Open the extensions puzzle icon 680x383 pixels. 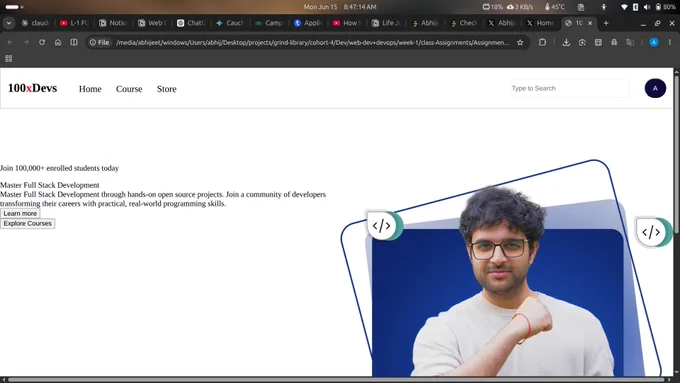point(542,43)
